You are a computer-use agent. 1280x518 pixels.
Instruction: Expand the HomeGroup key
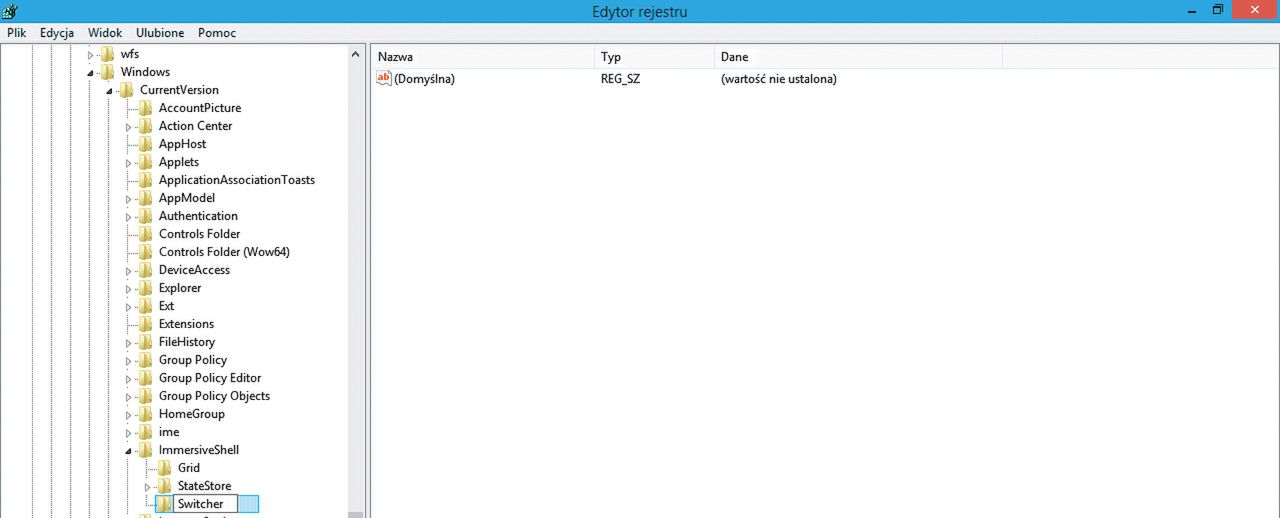coord(128,414)
